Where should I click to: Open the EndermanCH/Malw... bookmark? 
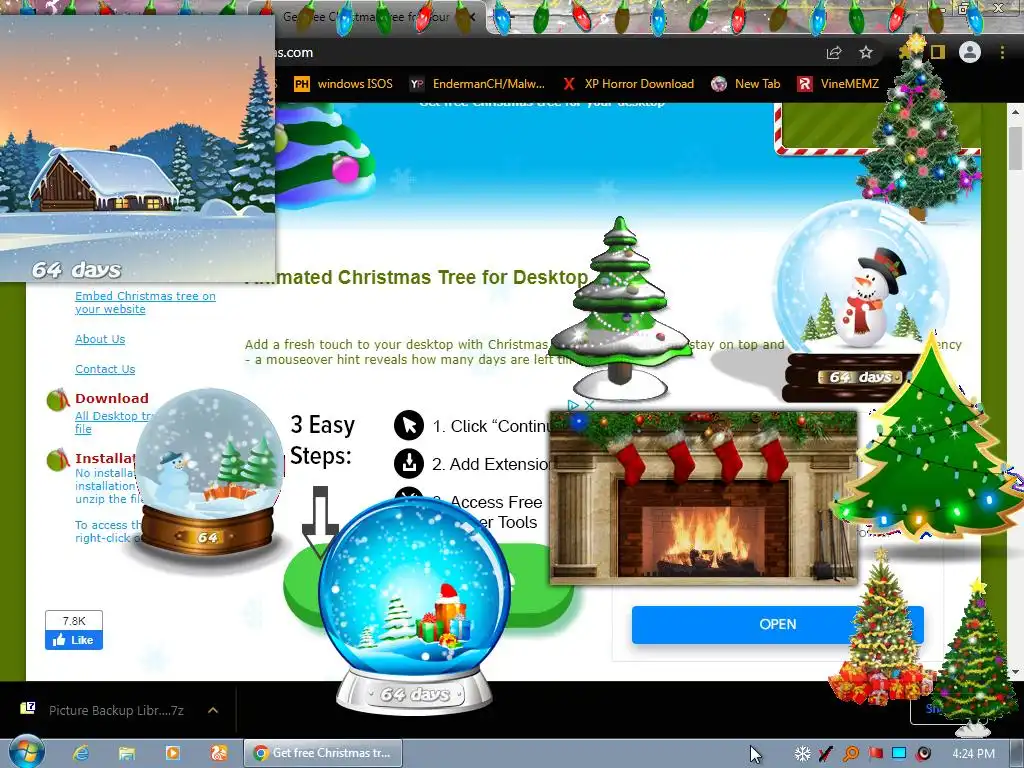click(x=477, y=84)
